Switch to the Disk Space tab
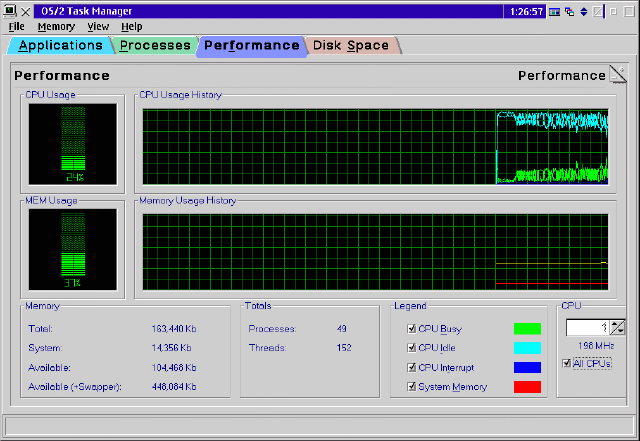The image size is (640, 441). (x=351, y=45)
